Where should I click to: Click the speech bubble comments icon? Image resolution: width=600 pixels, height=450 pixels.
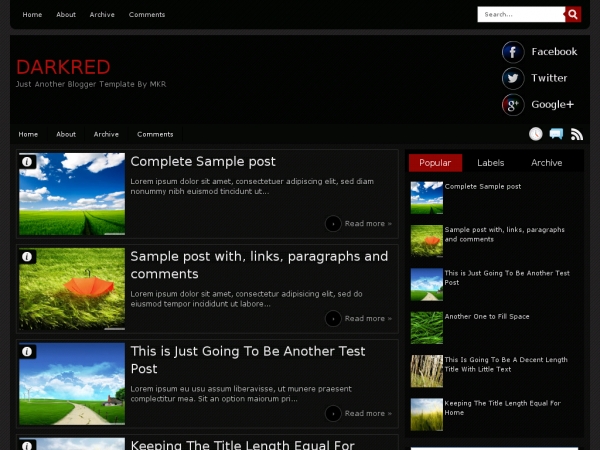pos(556,134)
